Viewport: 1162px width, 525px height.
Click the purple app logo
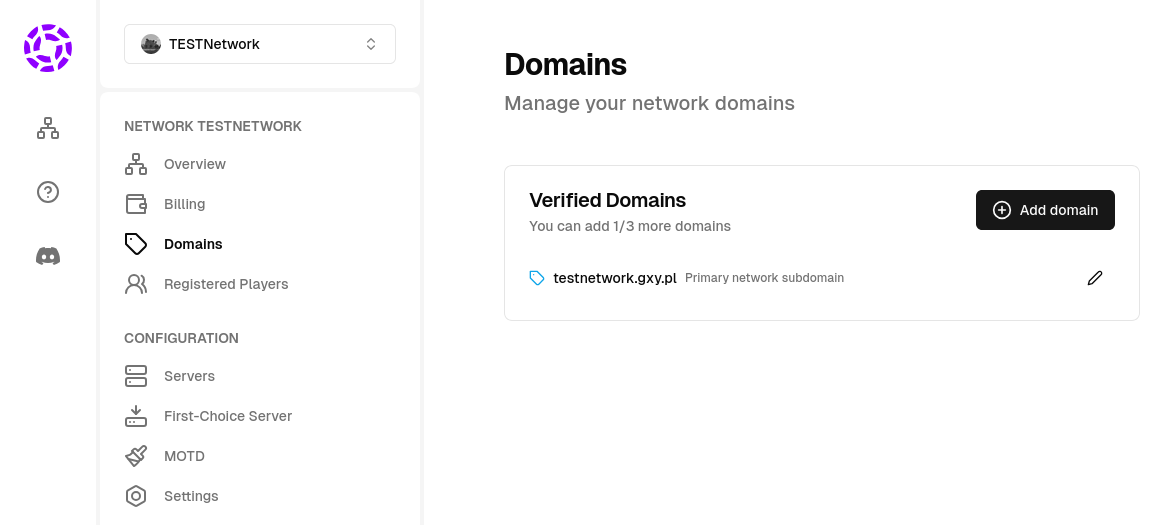[x=47, y=48]
